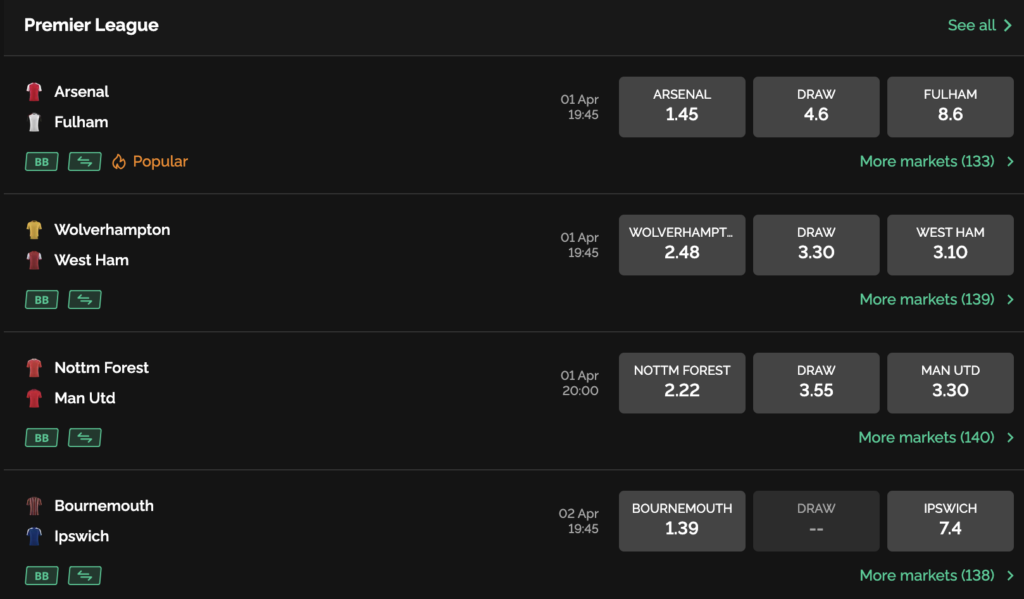
Task: Open chevron next to More markets (140)
Action: tap(1010, 437)
